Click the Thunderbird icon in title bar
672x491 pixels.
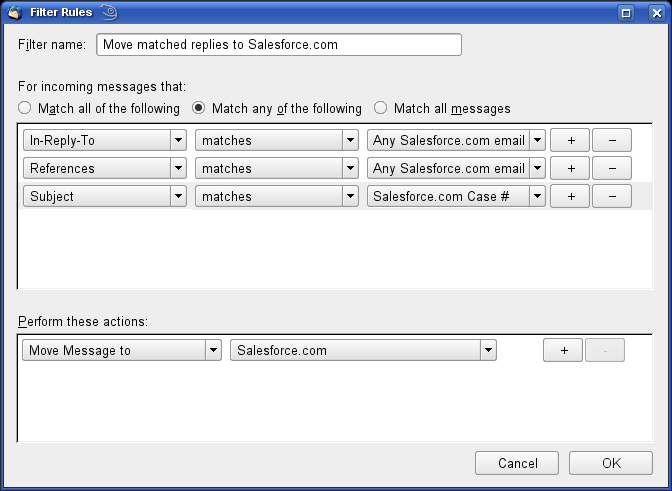[15, 12]
